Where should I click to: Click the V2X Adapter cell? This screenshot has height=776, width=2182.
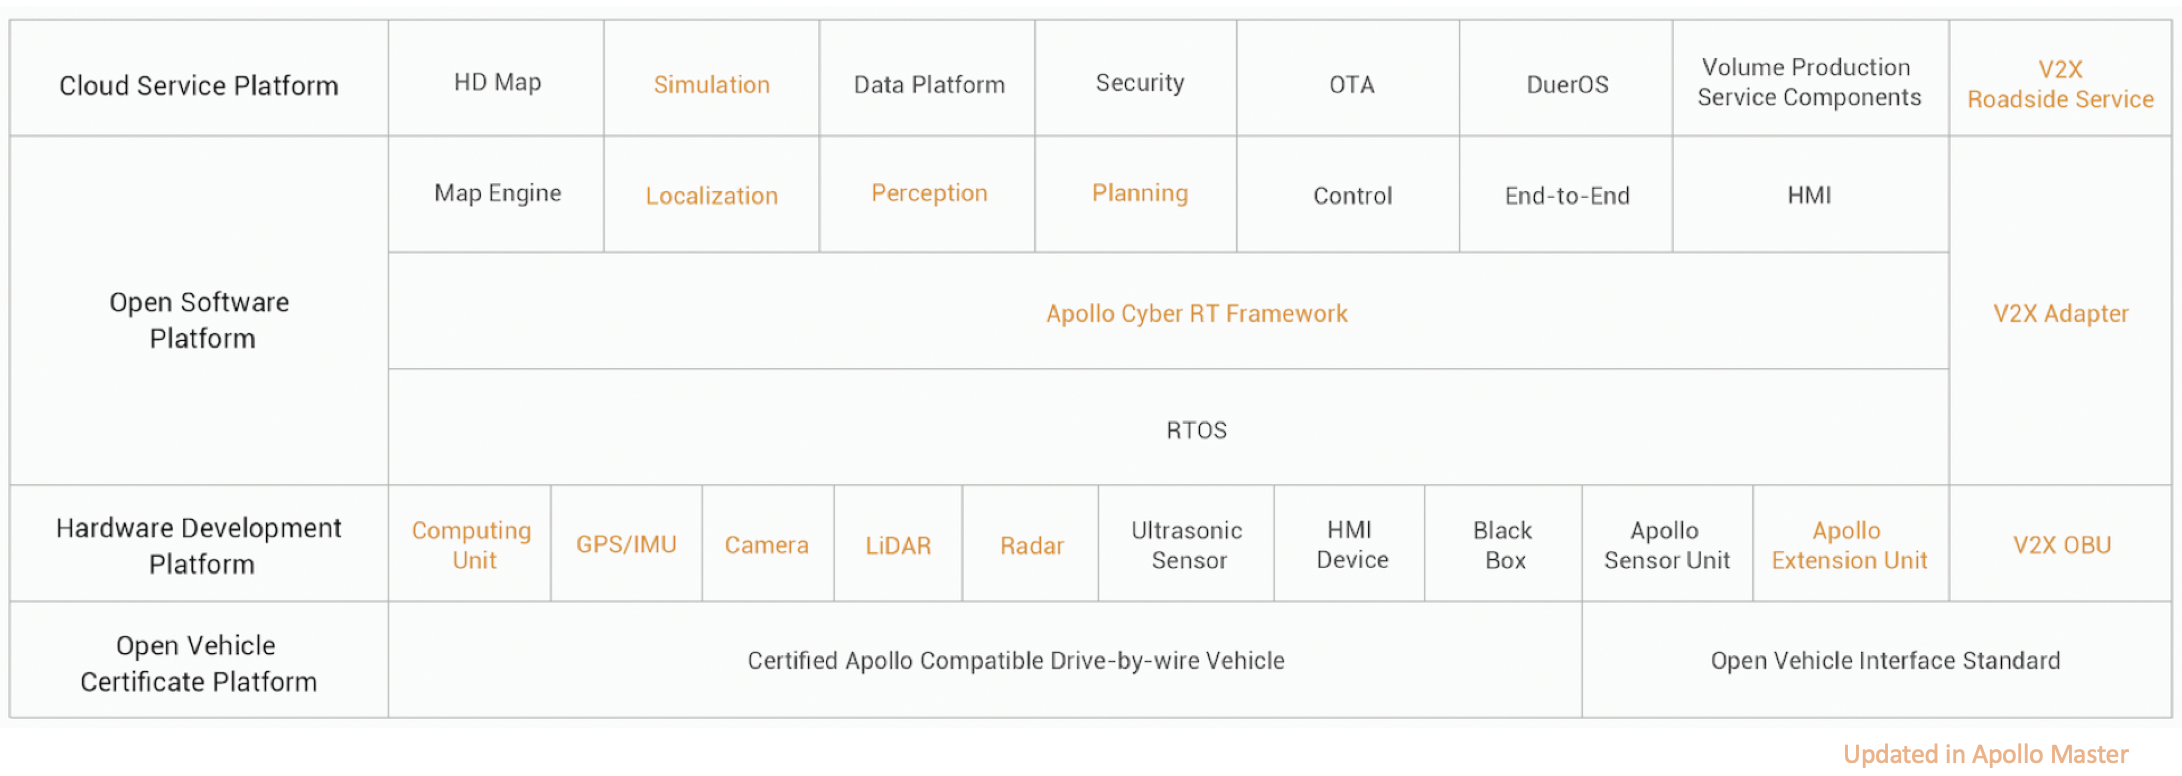(2060, 314)
